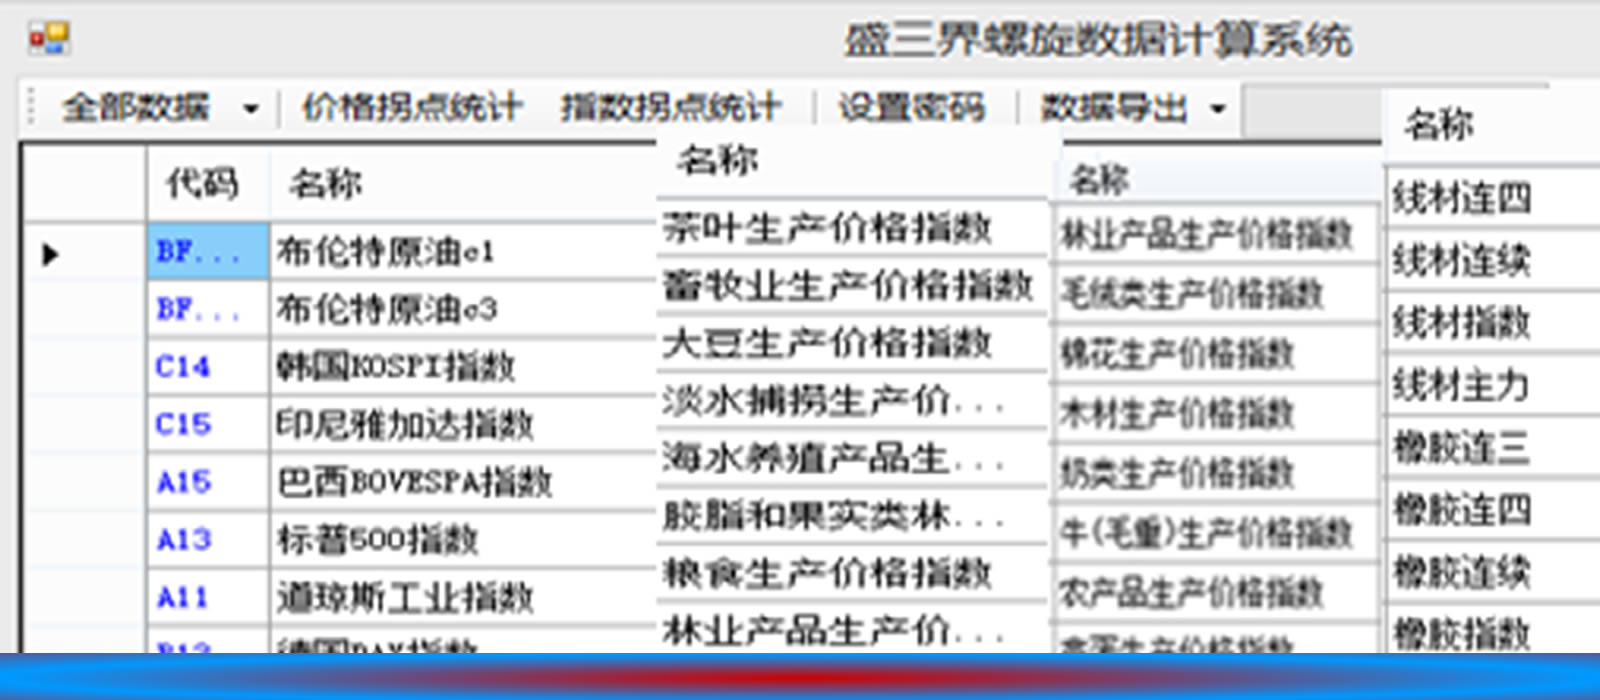Expand the 全部数据 dropdown arrow
The image size is (1600, 700).
click(250, 108)
